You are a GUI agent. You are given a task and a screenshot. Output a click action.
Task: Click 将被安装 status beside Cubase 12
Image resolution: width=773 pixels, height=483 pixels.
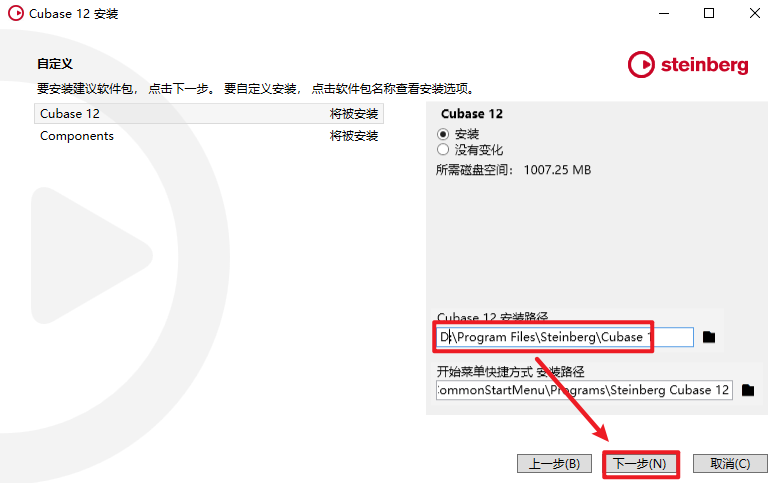click(354, 114)
